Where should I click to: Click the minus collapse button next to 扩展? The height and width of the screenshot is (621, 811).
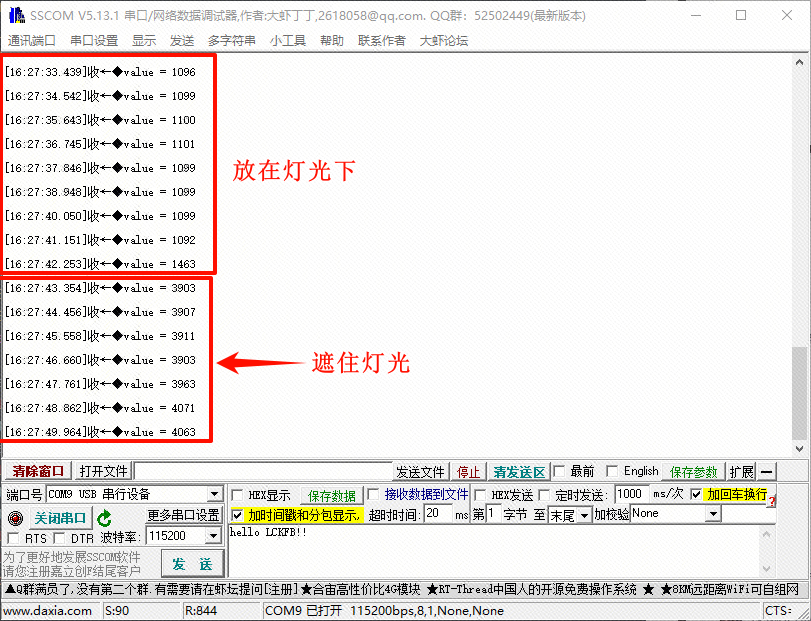(x=766, y=472)
